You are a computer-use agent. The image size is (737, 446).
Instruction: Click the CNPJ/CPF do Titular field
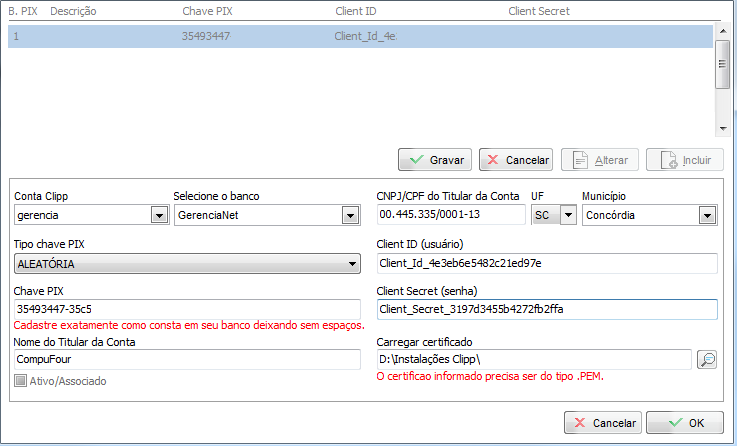click(450, 215)
